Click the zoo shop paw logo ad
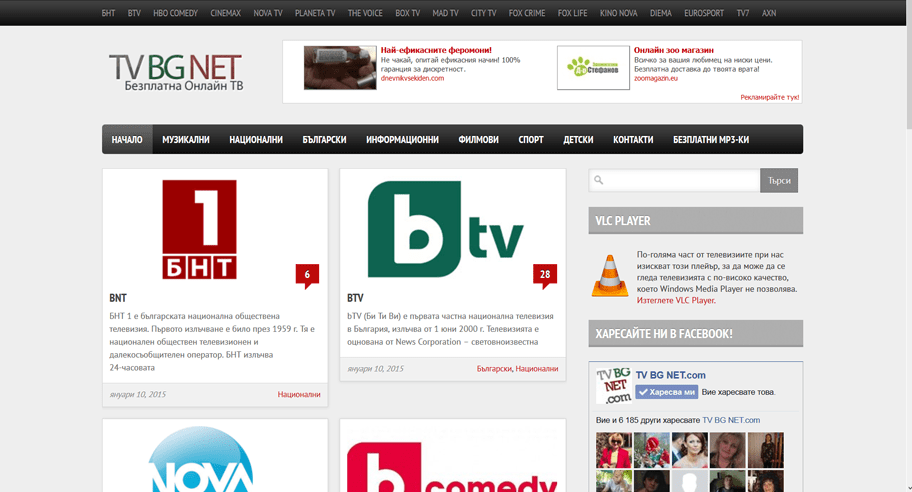This screenshot has height=492, width=912. coord(593,68)
